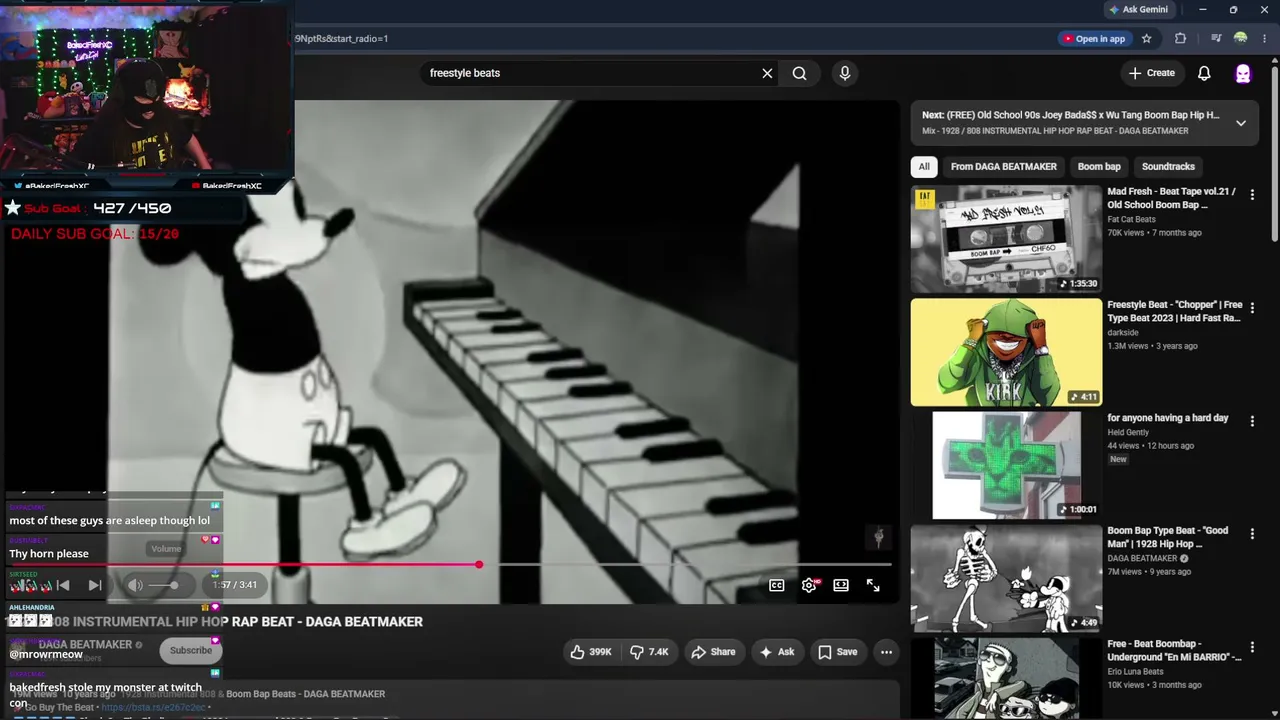The height and width of the screenshot is (720, 1280).
Task: Open 'for anyone having a hard day' title
Action: coord(1167,418)
